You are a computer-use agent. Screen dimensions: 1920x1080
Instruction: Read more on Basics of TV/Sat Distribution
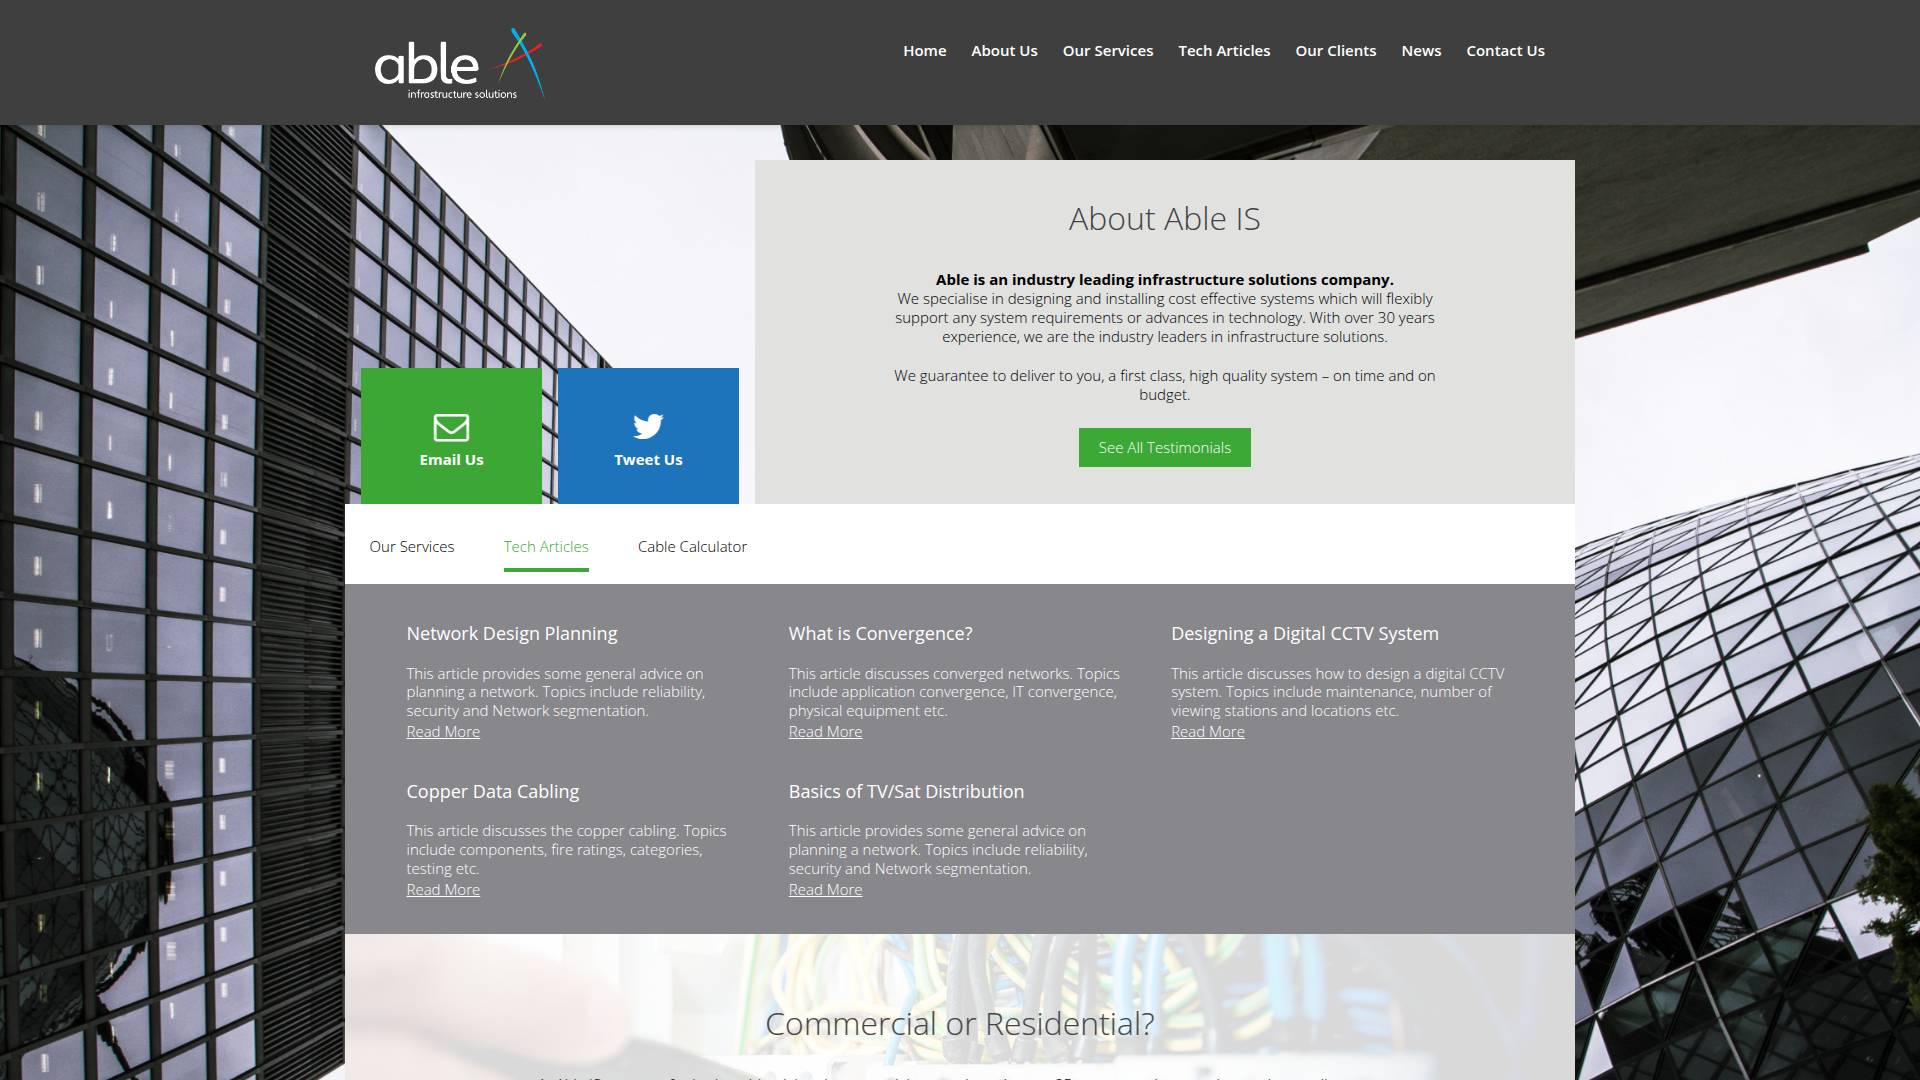pos(825,890)
